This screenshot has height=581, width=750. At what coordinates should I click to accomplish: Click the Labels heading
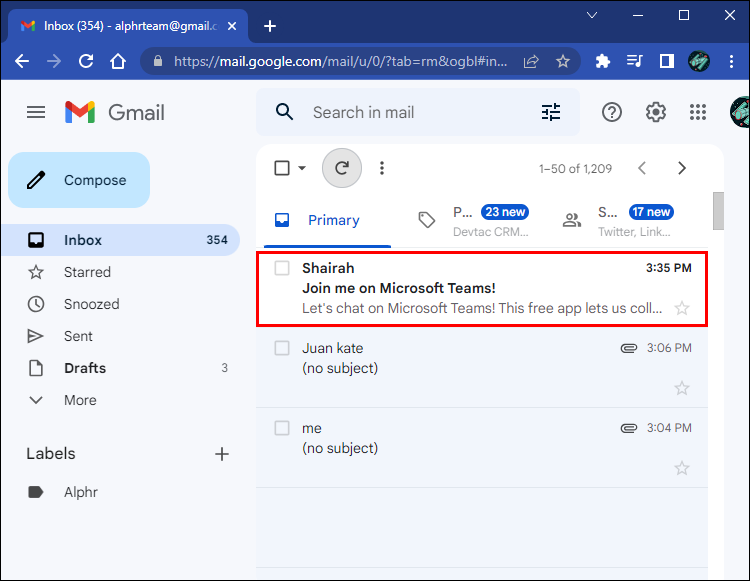click(51, 453)
